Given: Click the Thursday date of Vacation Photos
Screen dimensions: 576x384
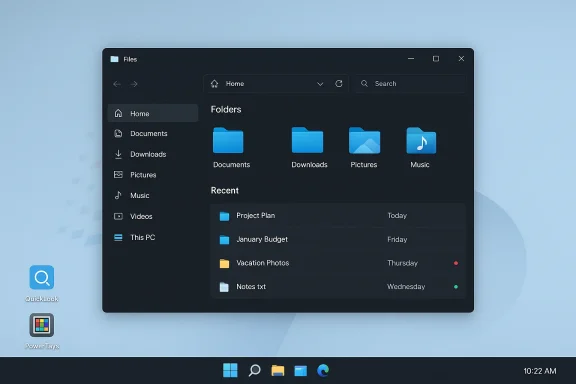Looking at the screenshot, I should click(402, 263).
